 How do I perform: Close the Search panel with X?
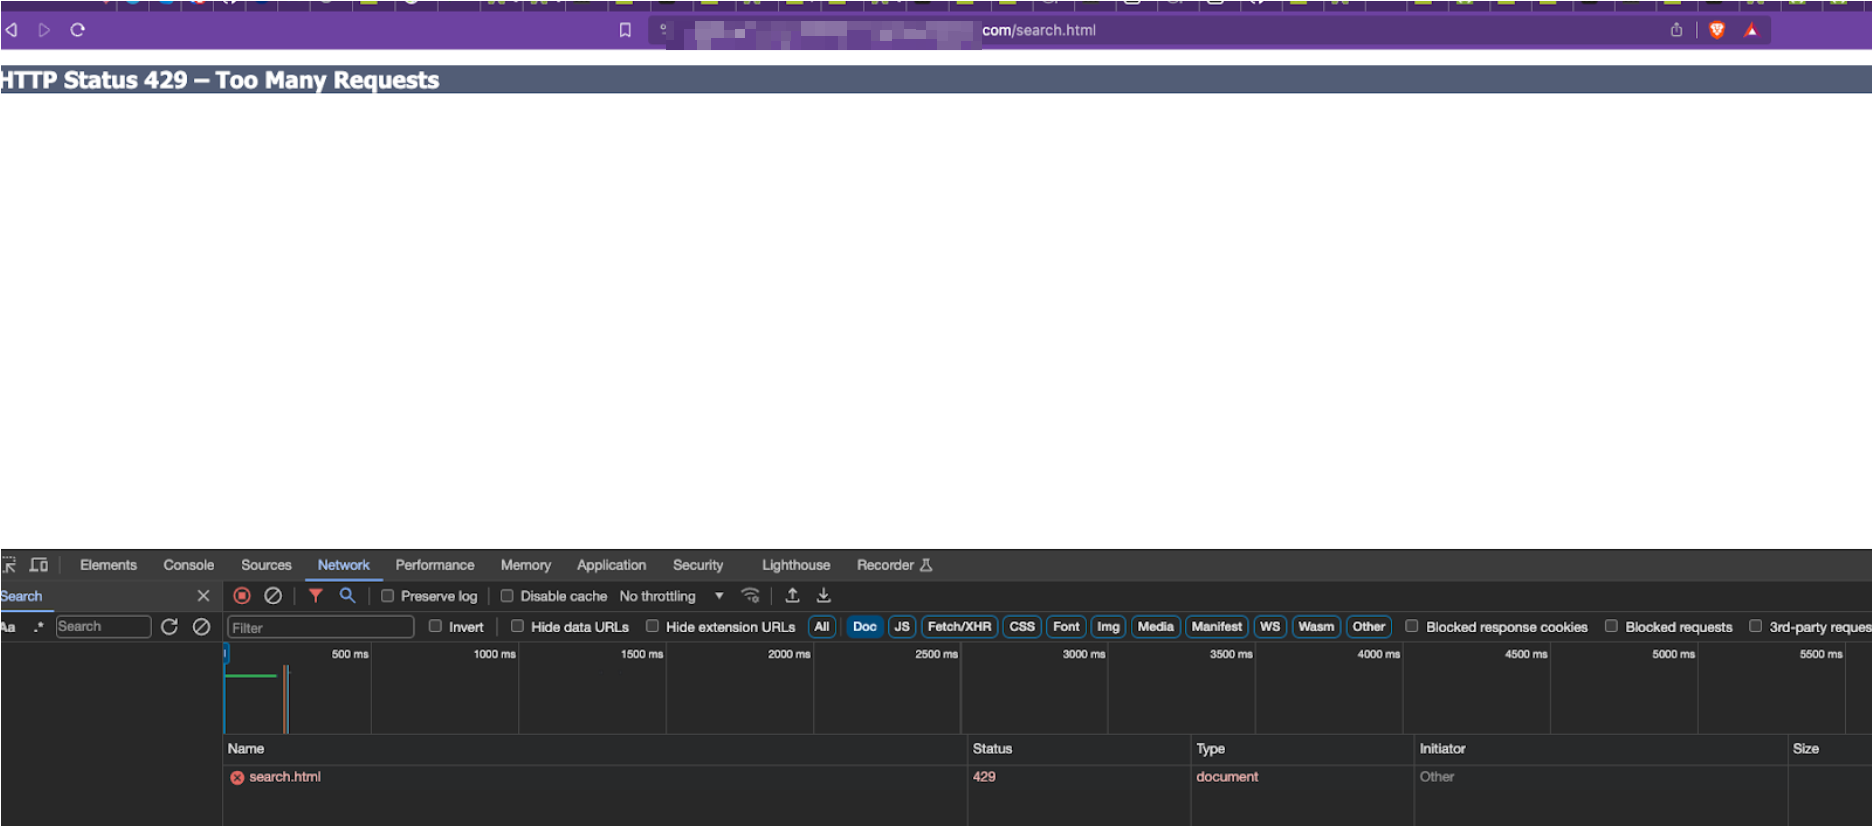click(x=204, y=596)
